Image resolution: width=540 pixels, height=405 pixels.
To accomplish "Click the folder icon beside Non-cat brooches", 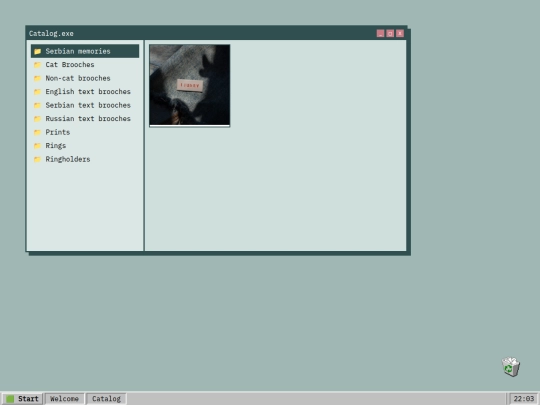I will (37, 79).
